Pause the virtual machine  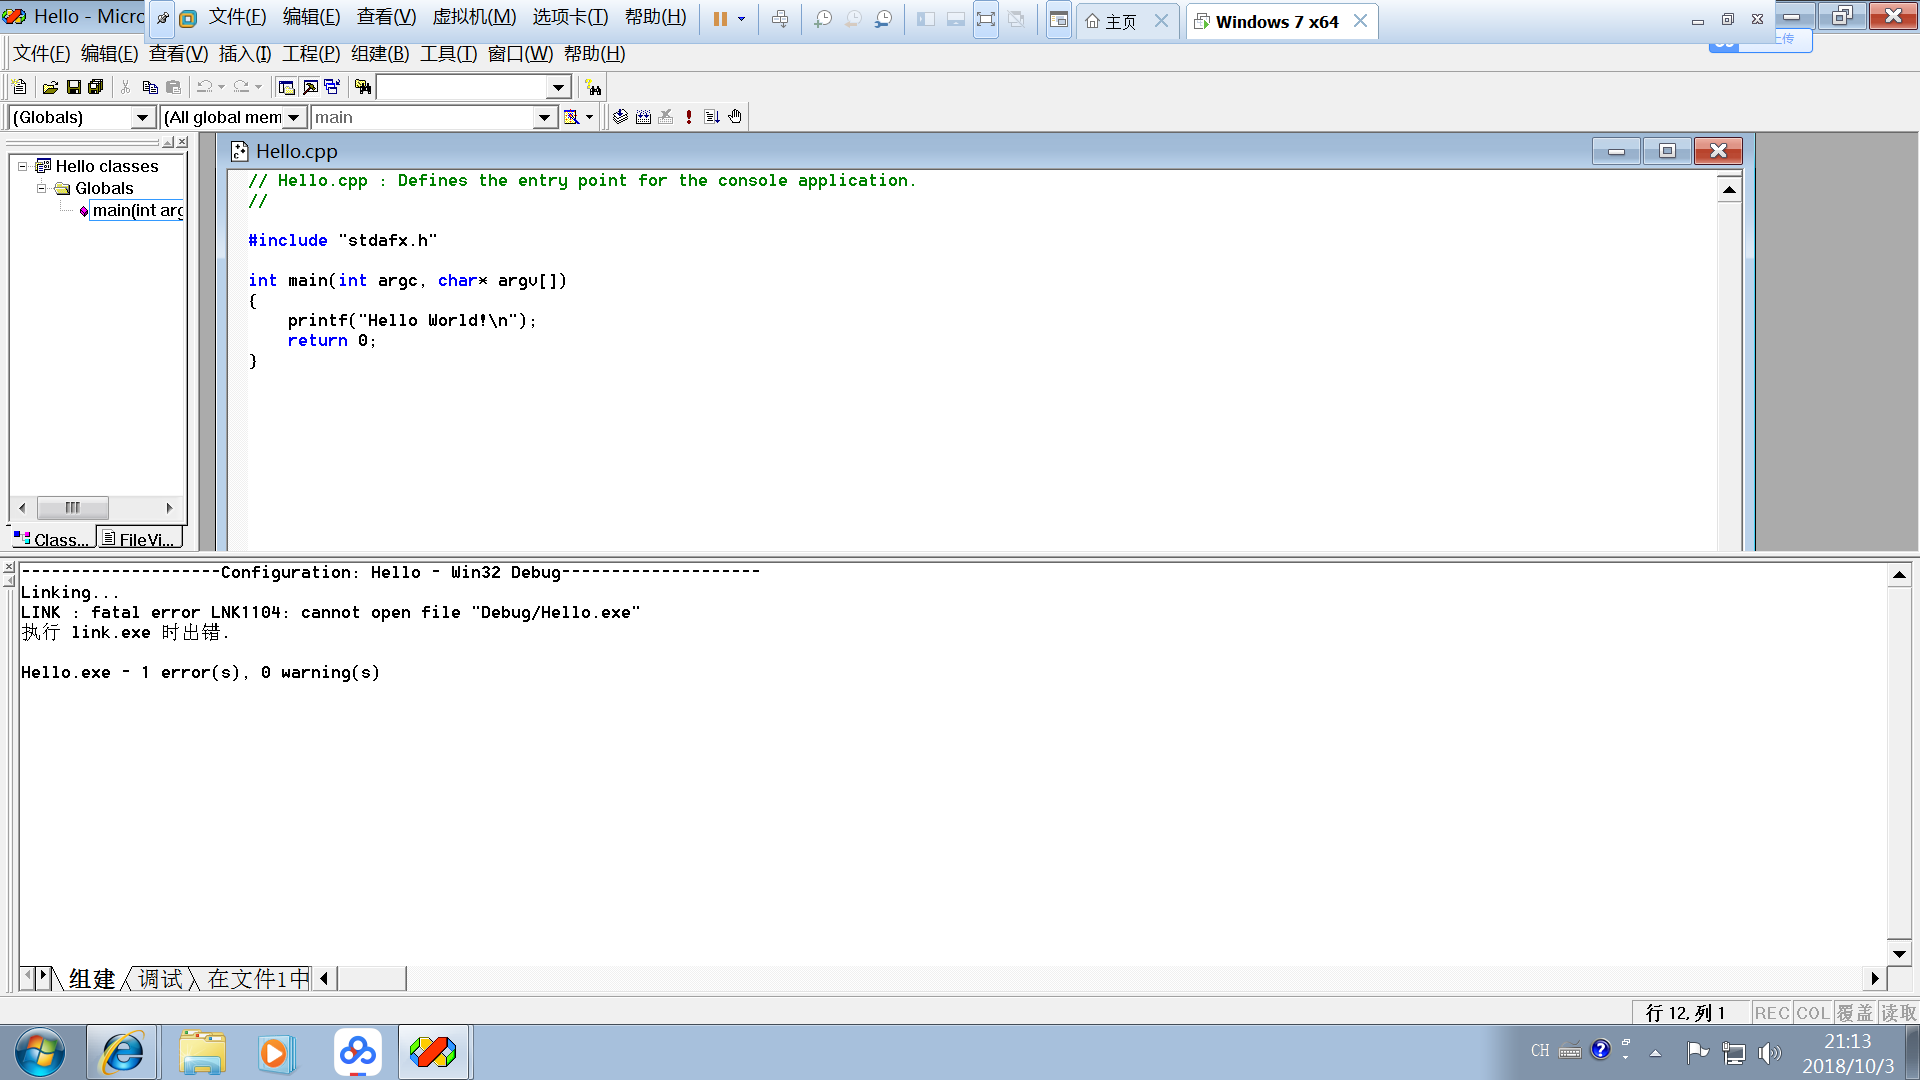click(x=720, y=19)
